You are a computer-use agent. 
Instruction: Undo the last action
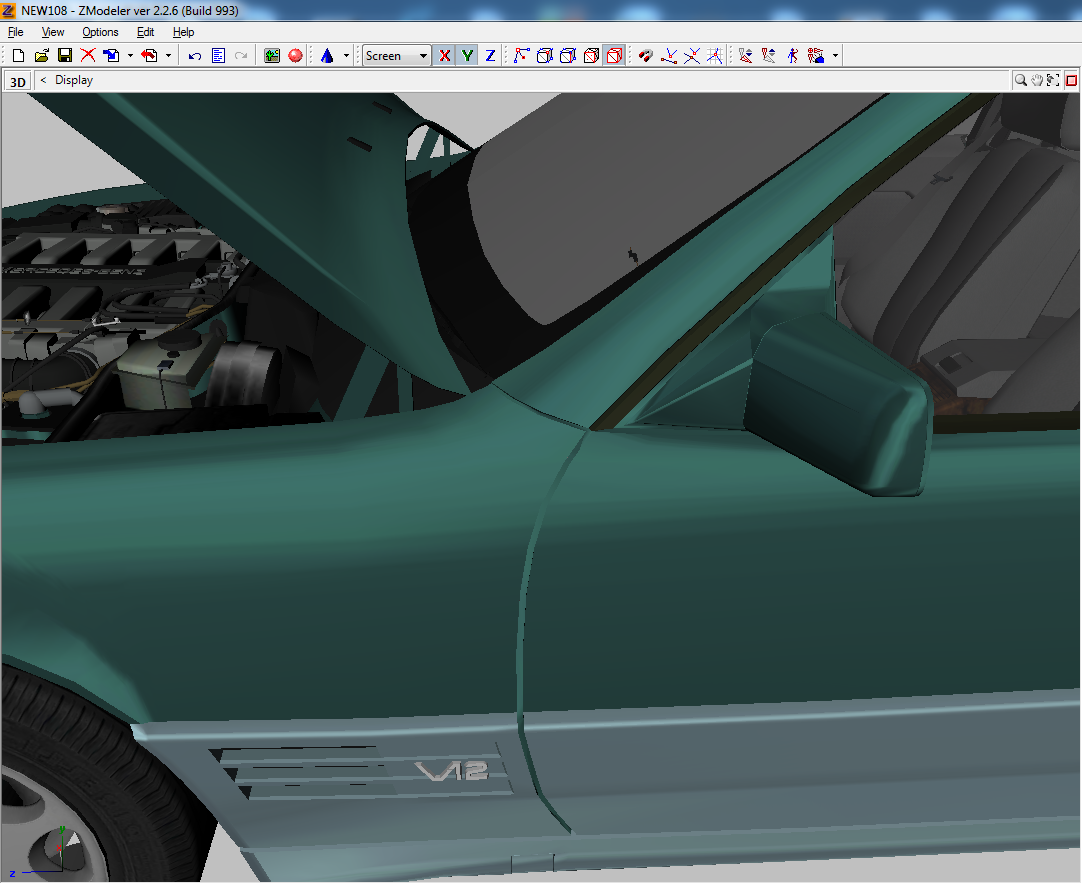click(193, 55)
